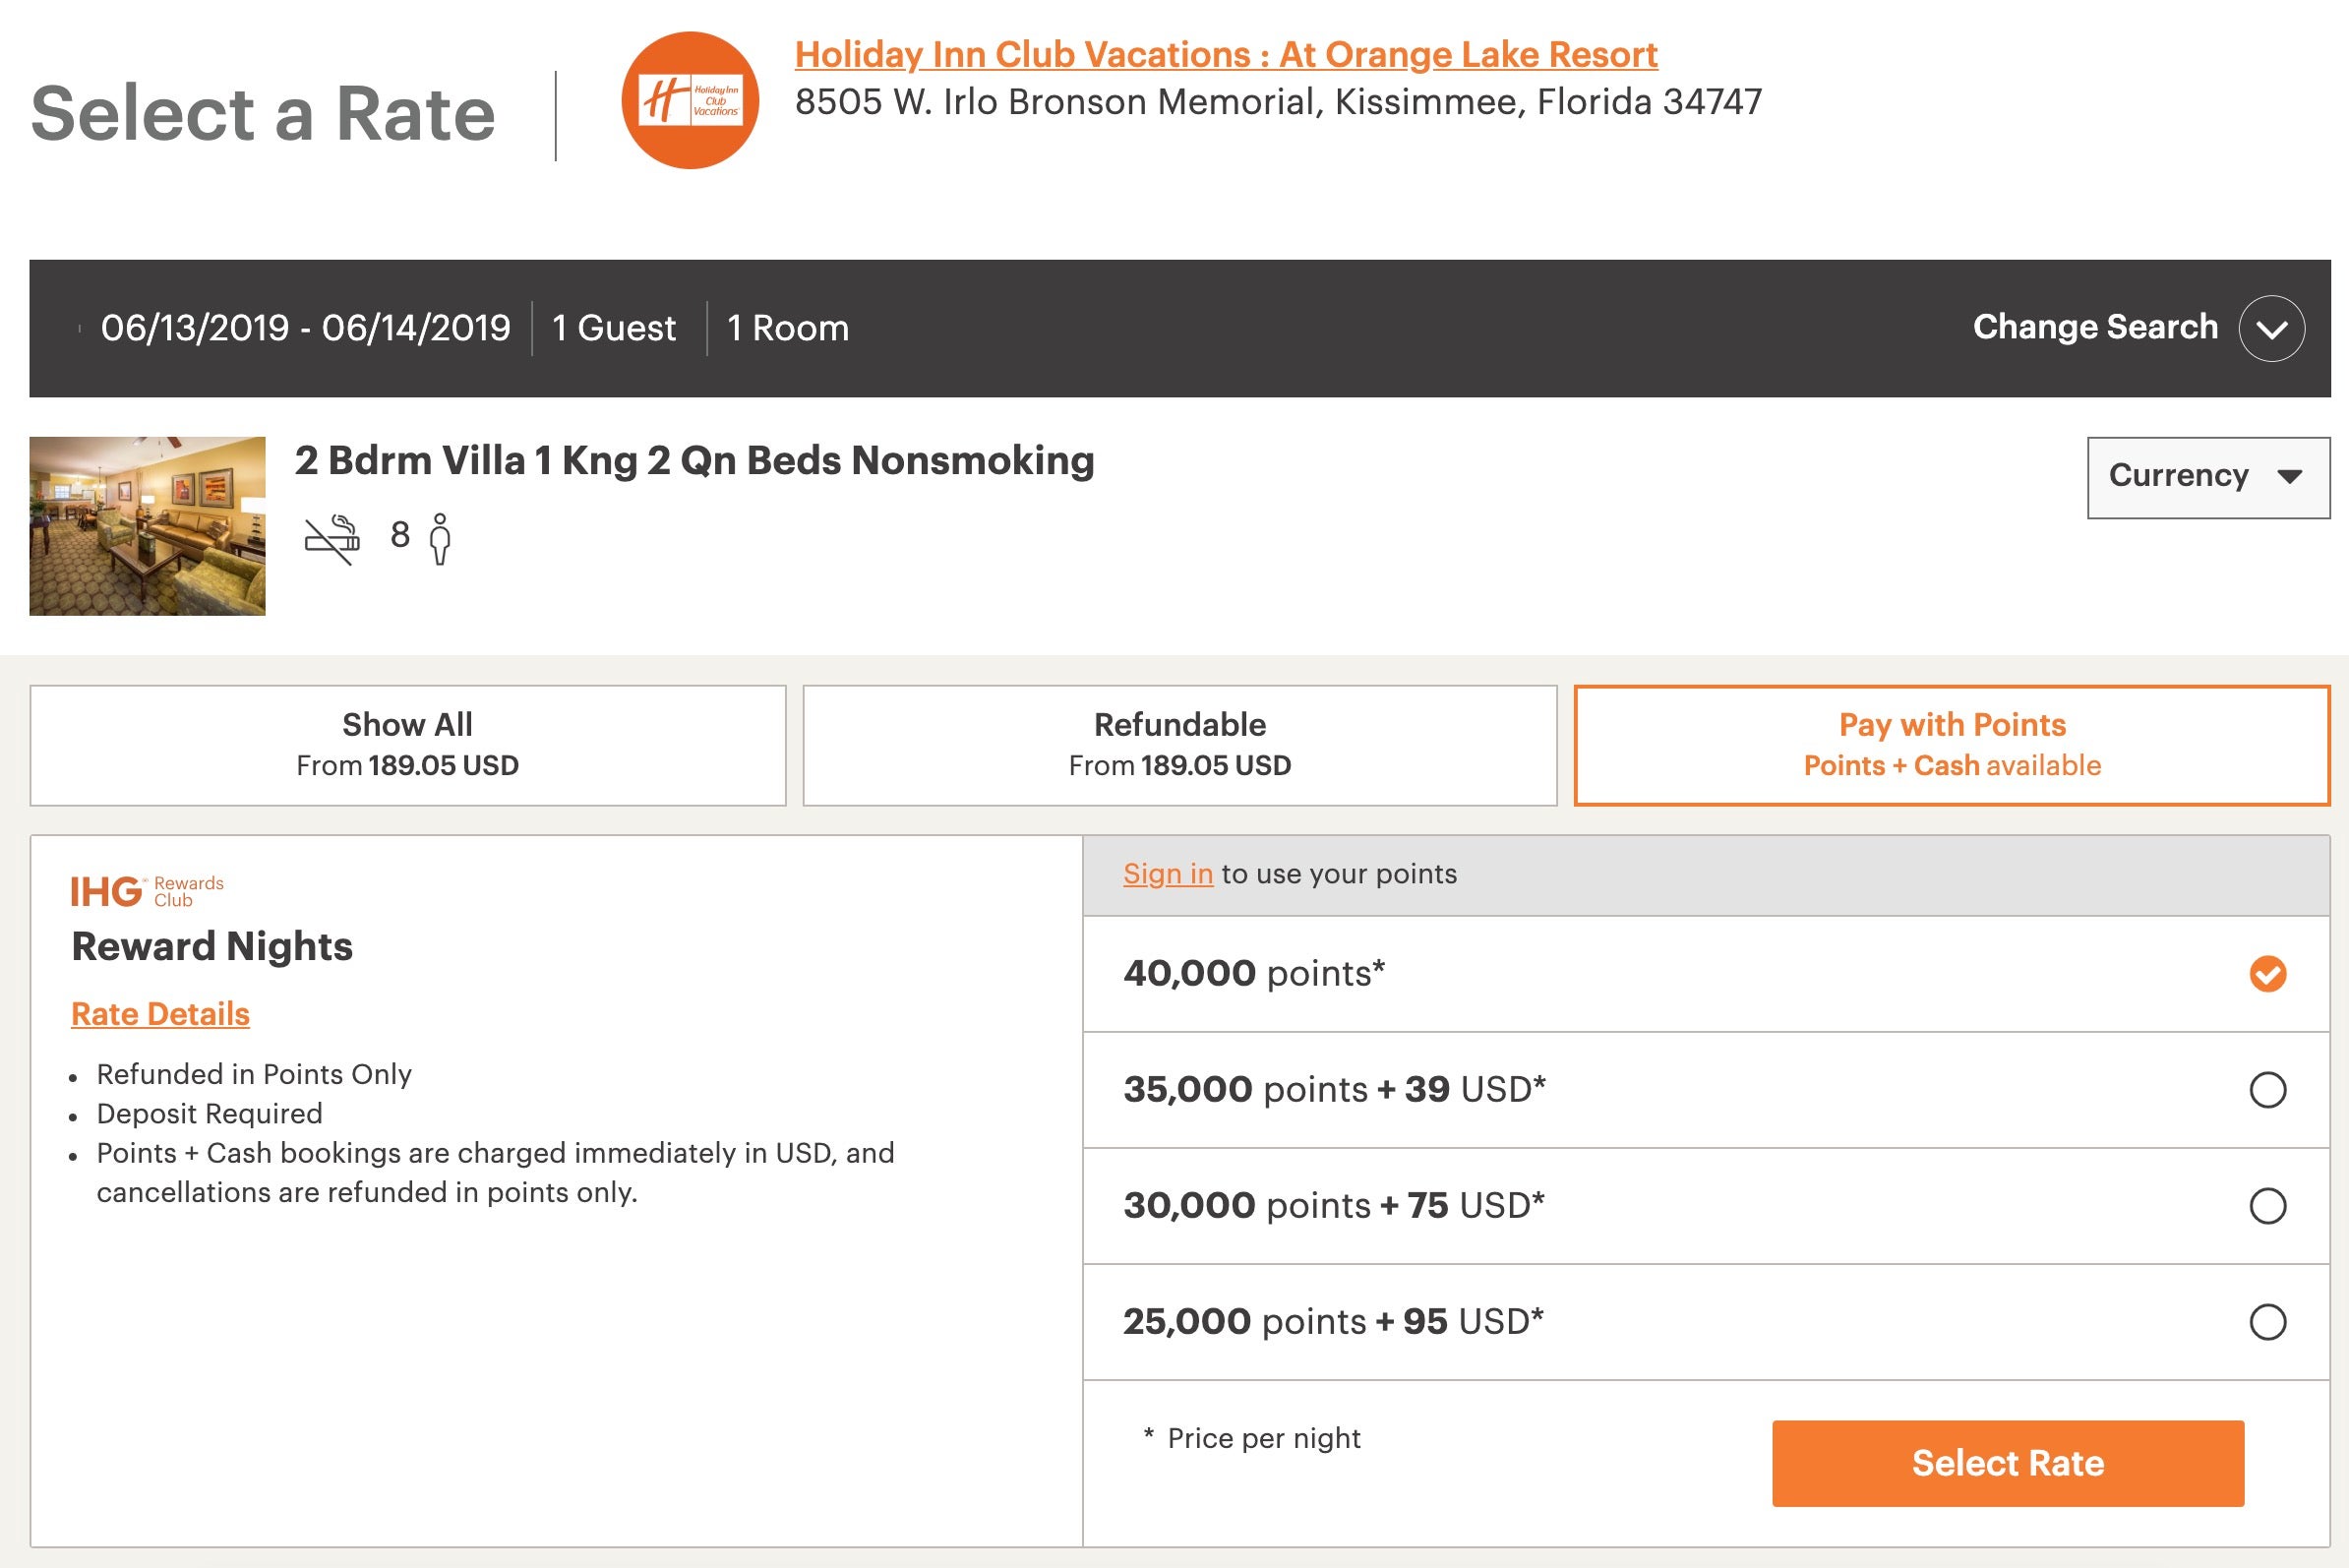Click the Price per night footnote

point(1252,1439)
